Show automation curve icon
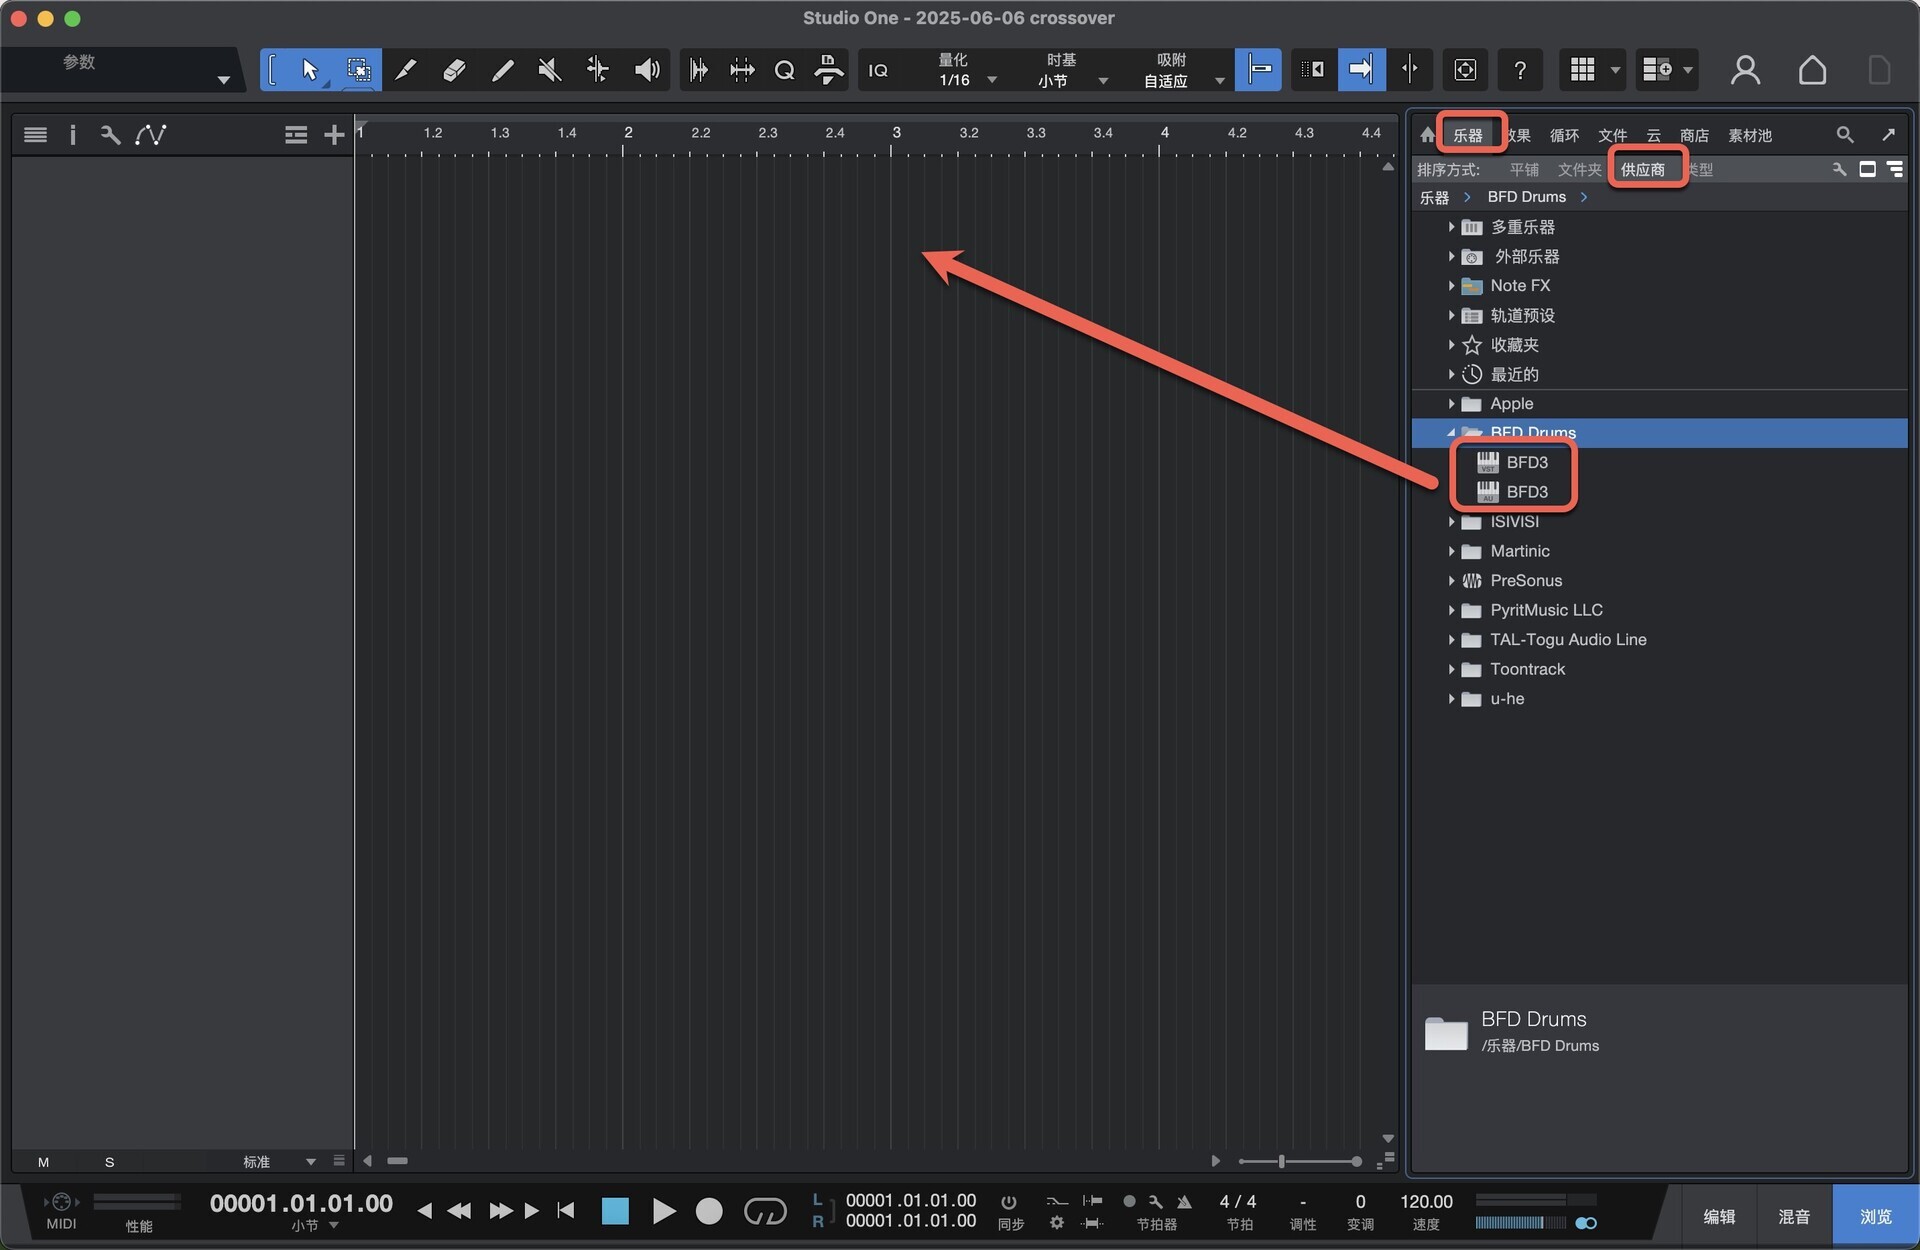 point(151,134)
